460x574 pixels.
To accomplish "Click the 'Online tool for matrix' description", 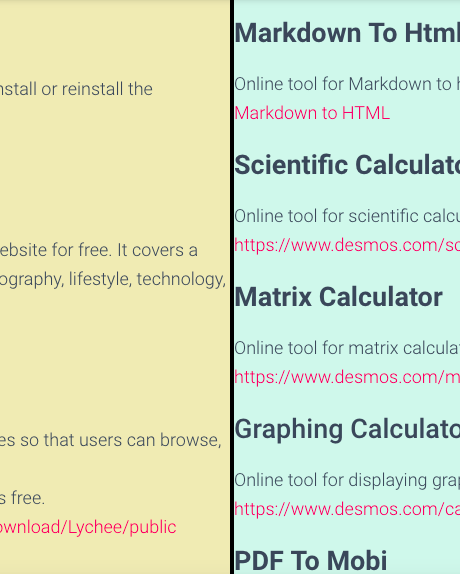I will coord(347,348).
